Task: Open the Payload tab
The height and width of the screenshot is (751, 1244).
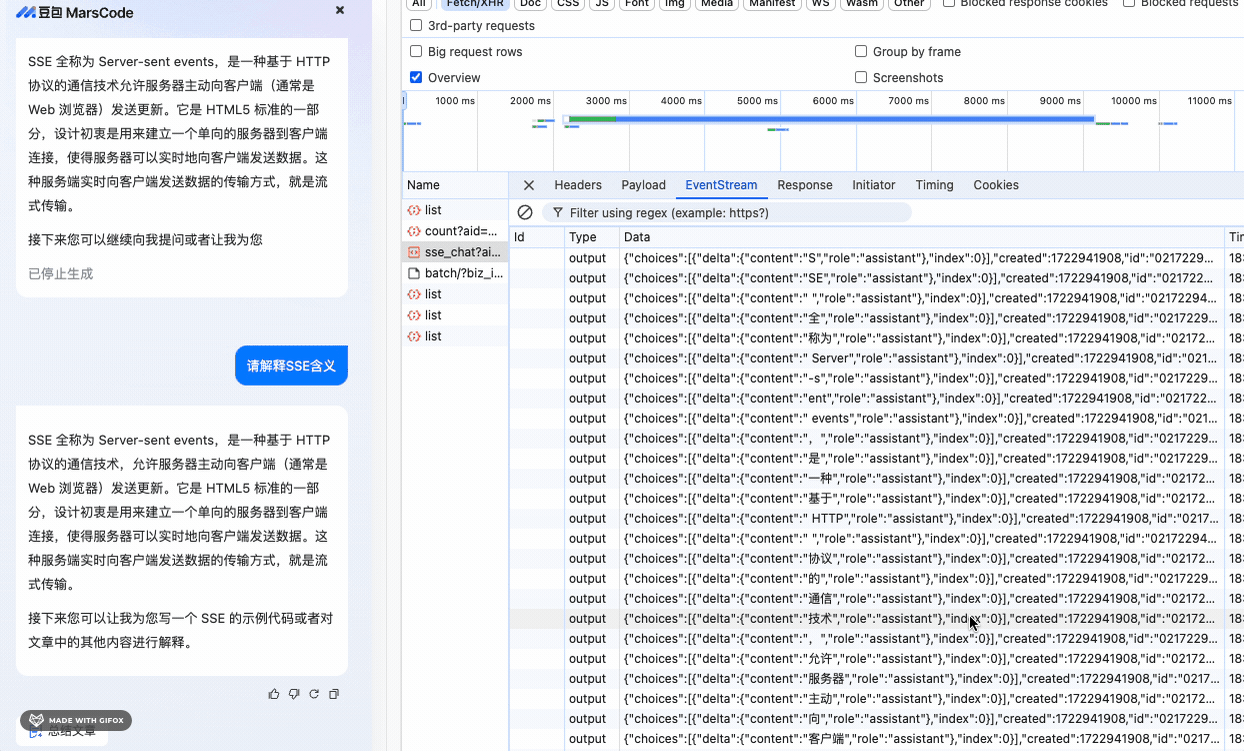Action: coord(643,185)
